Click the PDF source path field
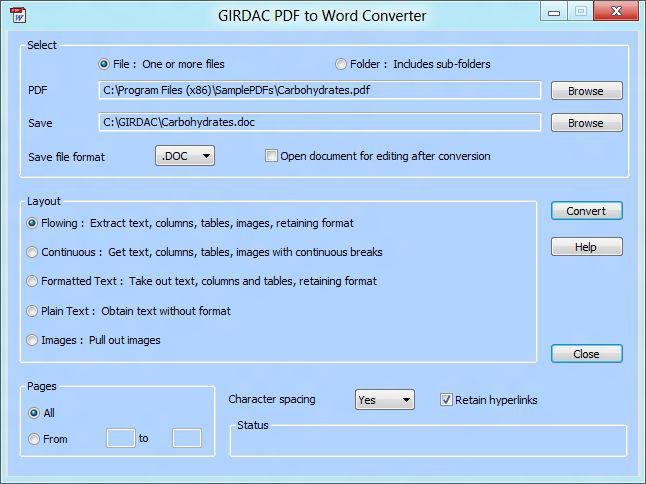Viewport: 646px width, 484px height. [x=320, y=90]
